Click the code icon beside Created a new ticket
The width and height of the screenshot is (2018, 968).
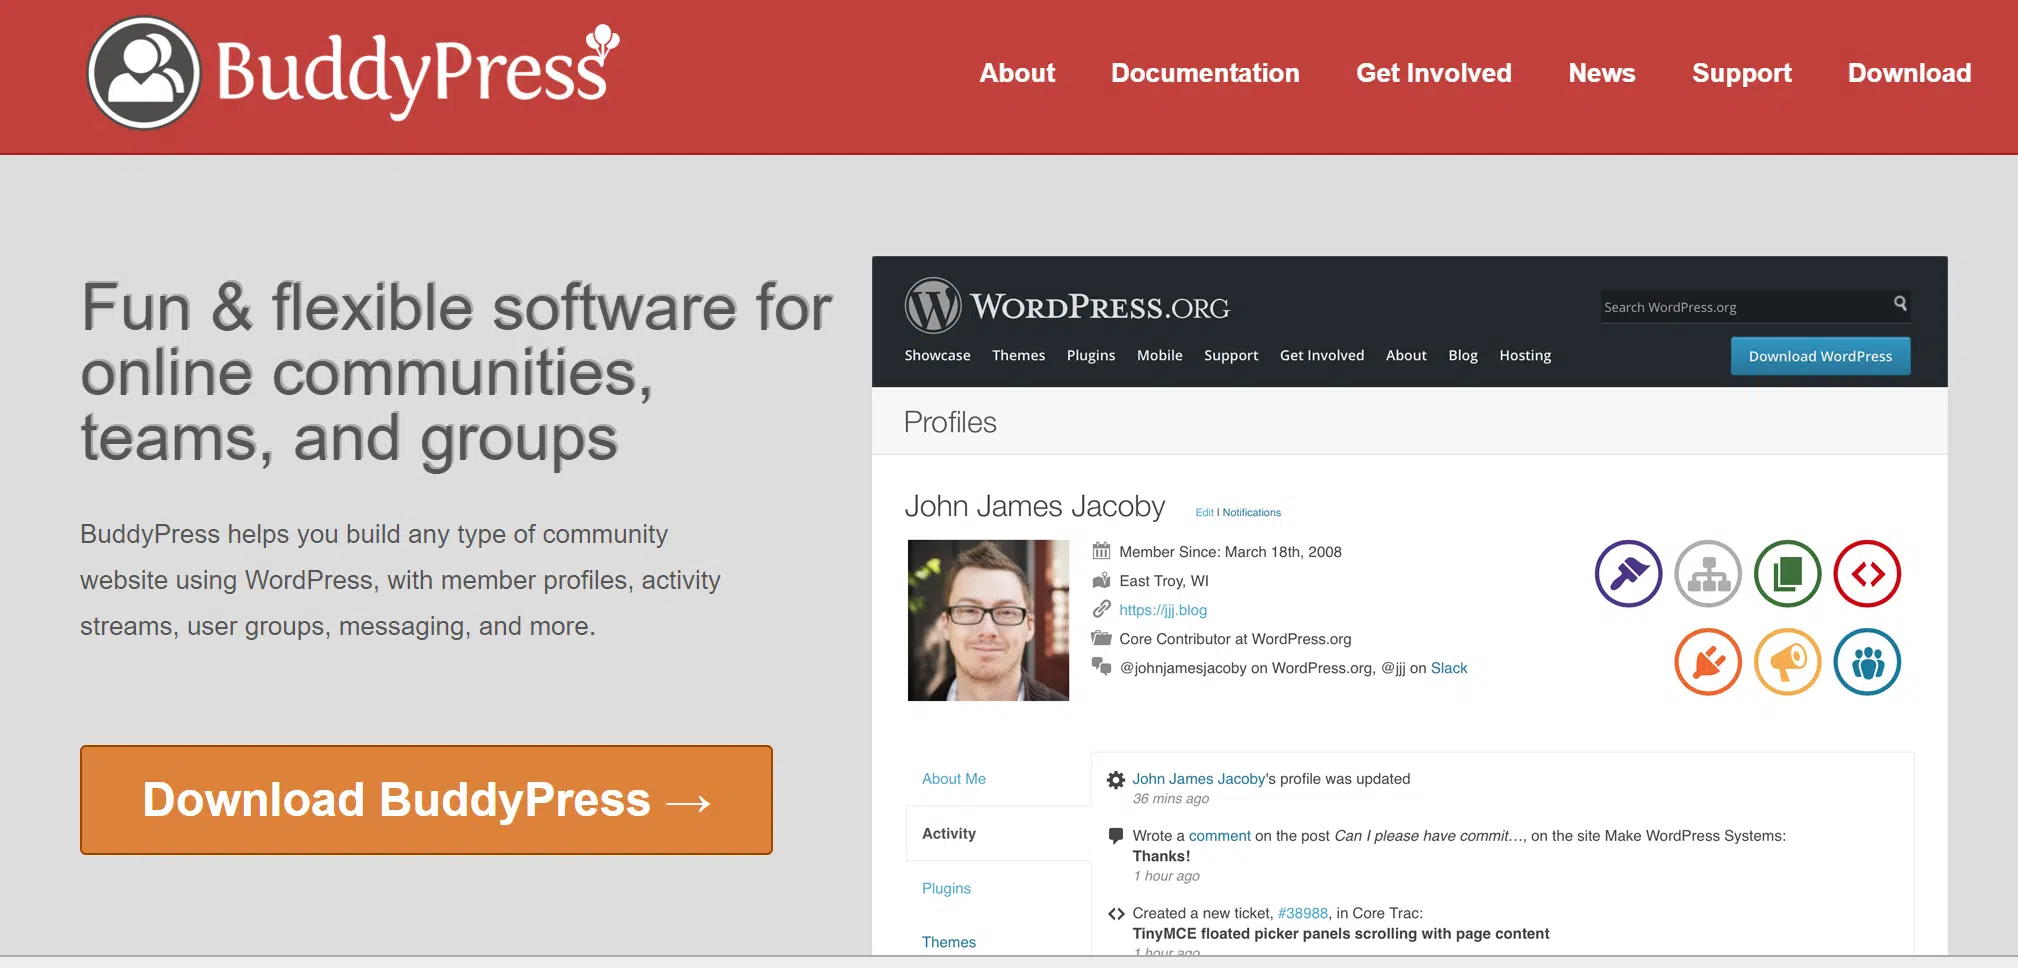[1116, 914]
